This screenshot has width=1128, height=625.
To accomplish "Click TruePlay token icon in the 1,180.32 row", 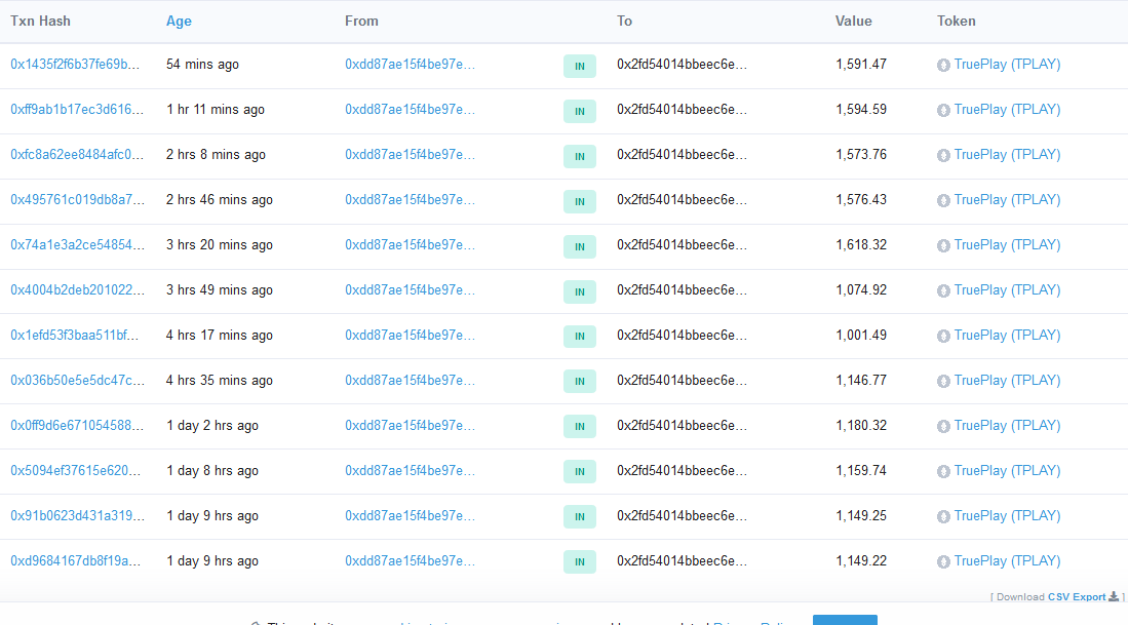I will coord(943,426).
